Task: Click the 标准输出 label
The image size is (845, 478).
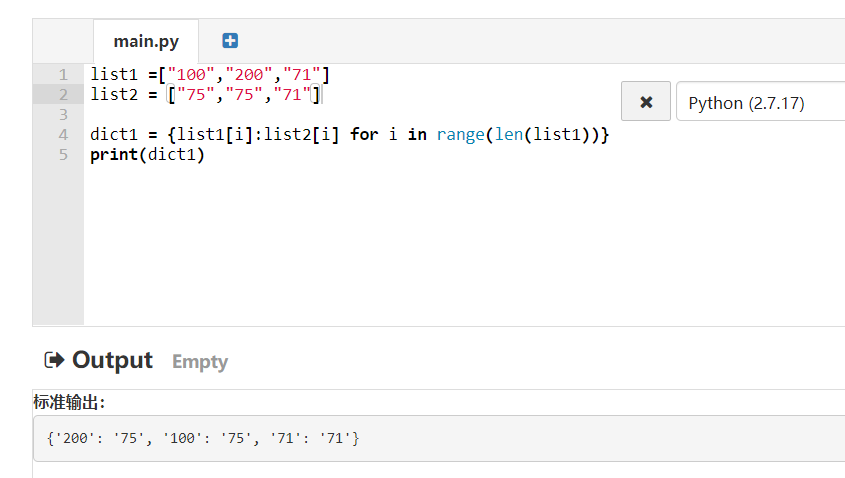Action: 68,402
